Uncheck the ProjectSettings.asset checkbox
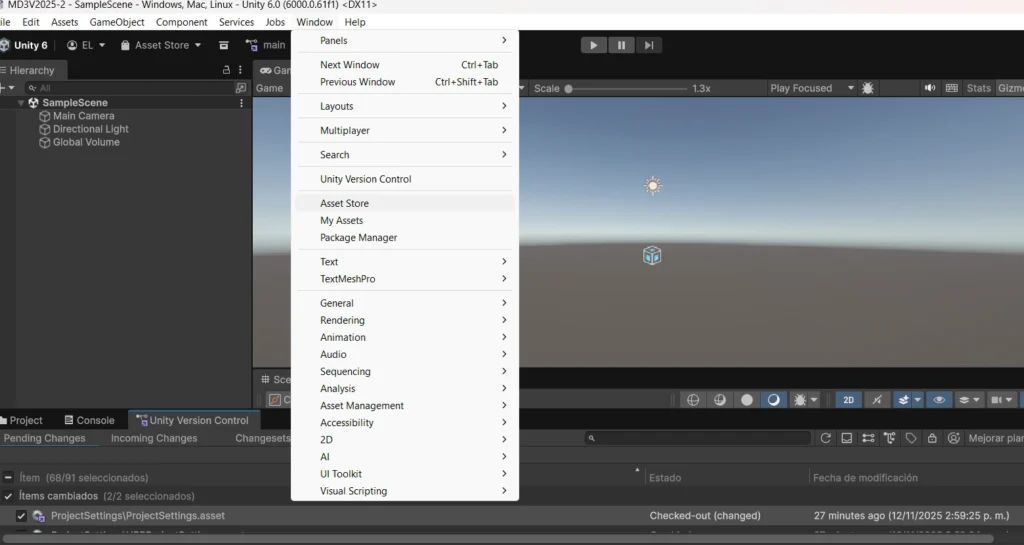 [21, 516]
